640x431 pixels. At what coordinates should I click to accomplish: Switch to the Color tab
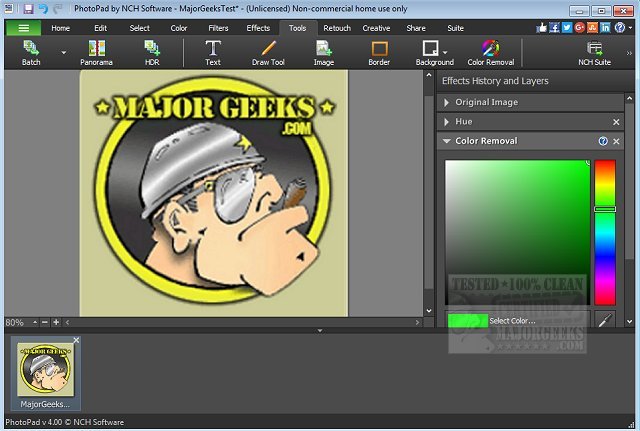[179, 28]
